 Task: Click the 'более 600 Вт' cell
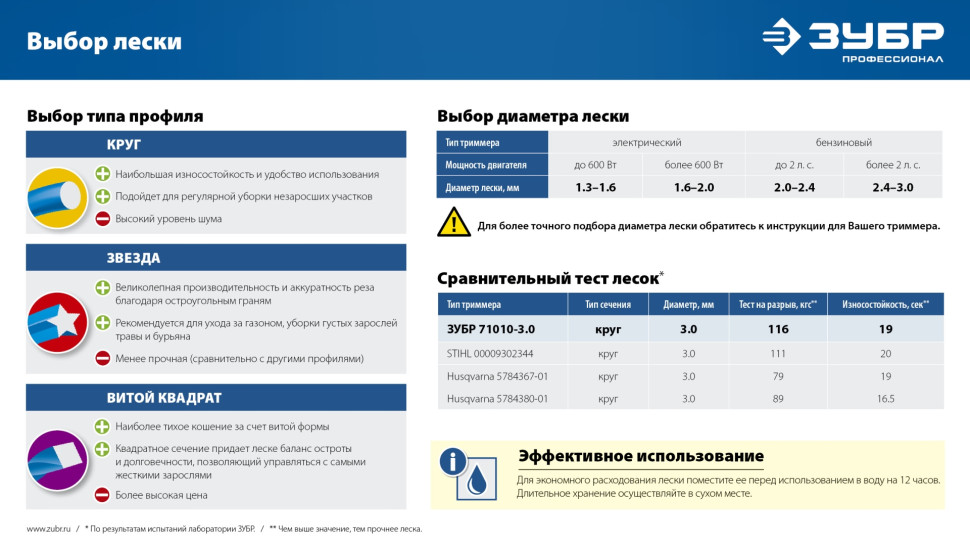click(694, 164)
